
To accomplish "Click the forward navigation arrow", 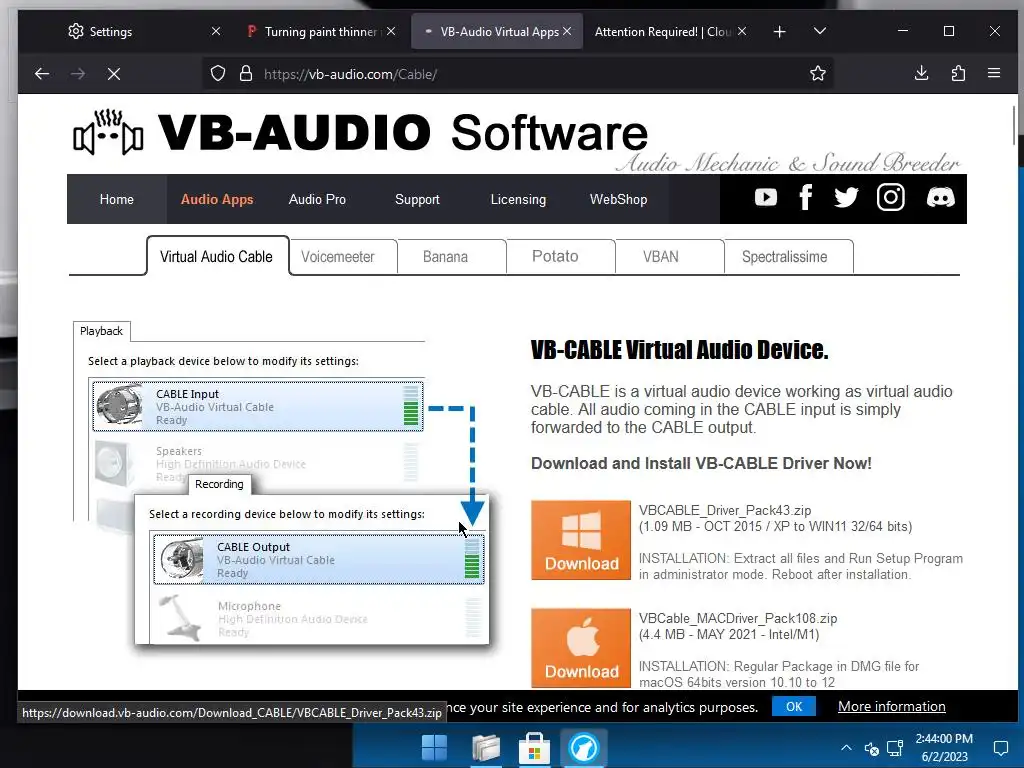I will click(x=78, y=74).
